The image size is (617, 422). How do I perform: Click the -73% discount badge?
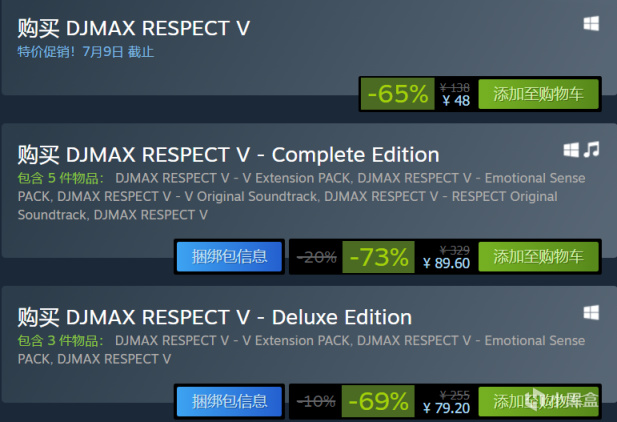[x=379, y=256]
